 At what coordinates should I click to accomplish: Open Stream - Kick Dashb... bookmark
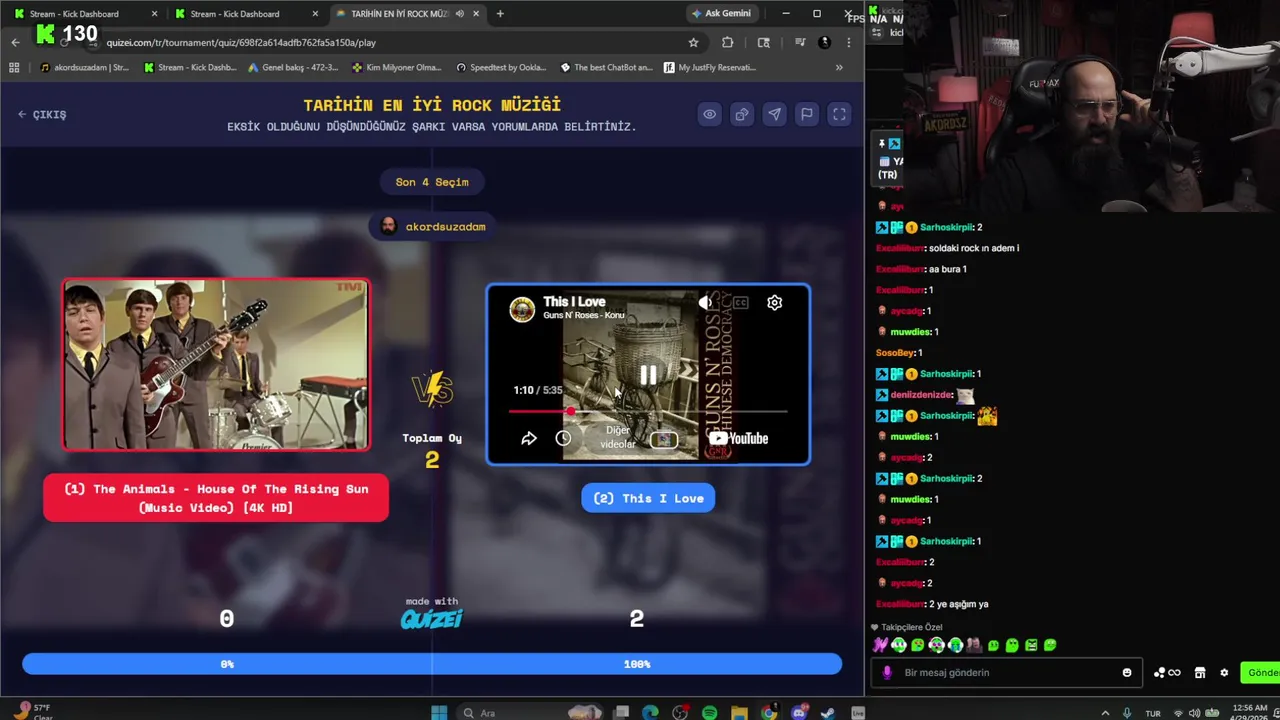pyautogui.click(x=190, y=67)
